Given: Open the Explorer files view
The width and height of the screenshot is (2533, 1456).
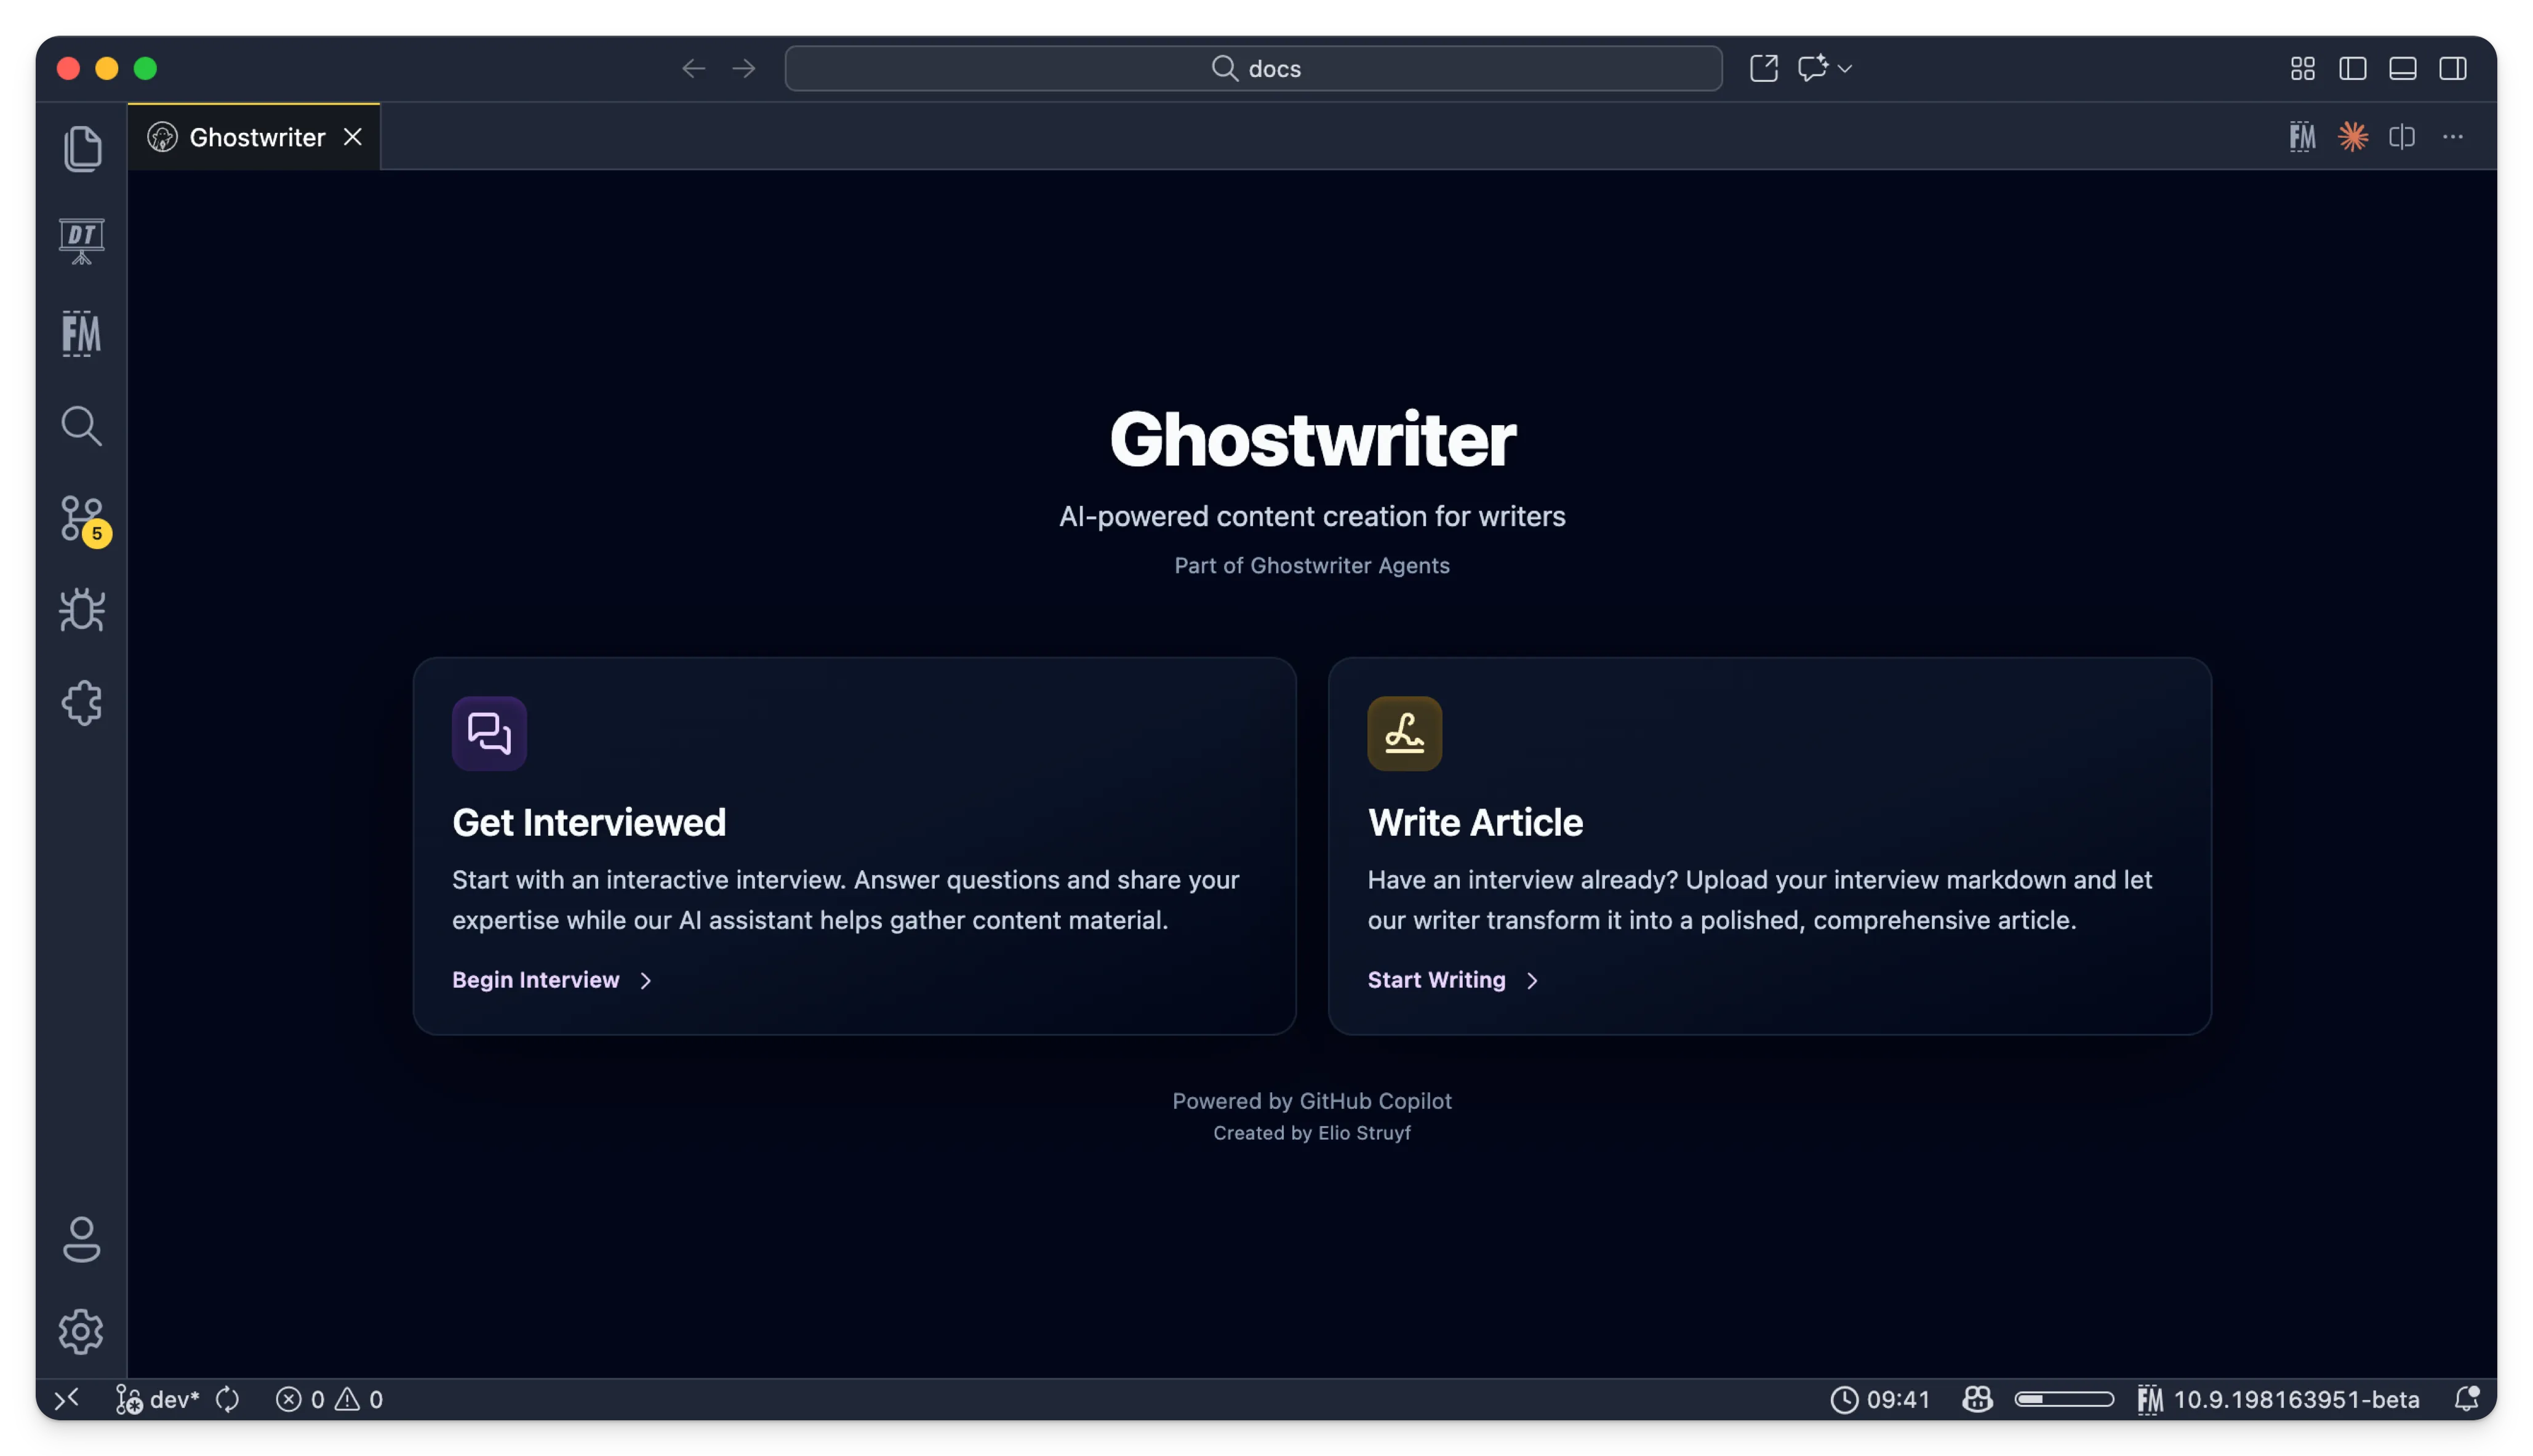Looking at the screenshot, I should click(82, 148).
